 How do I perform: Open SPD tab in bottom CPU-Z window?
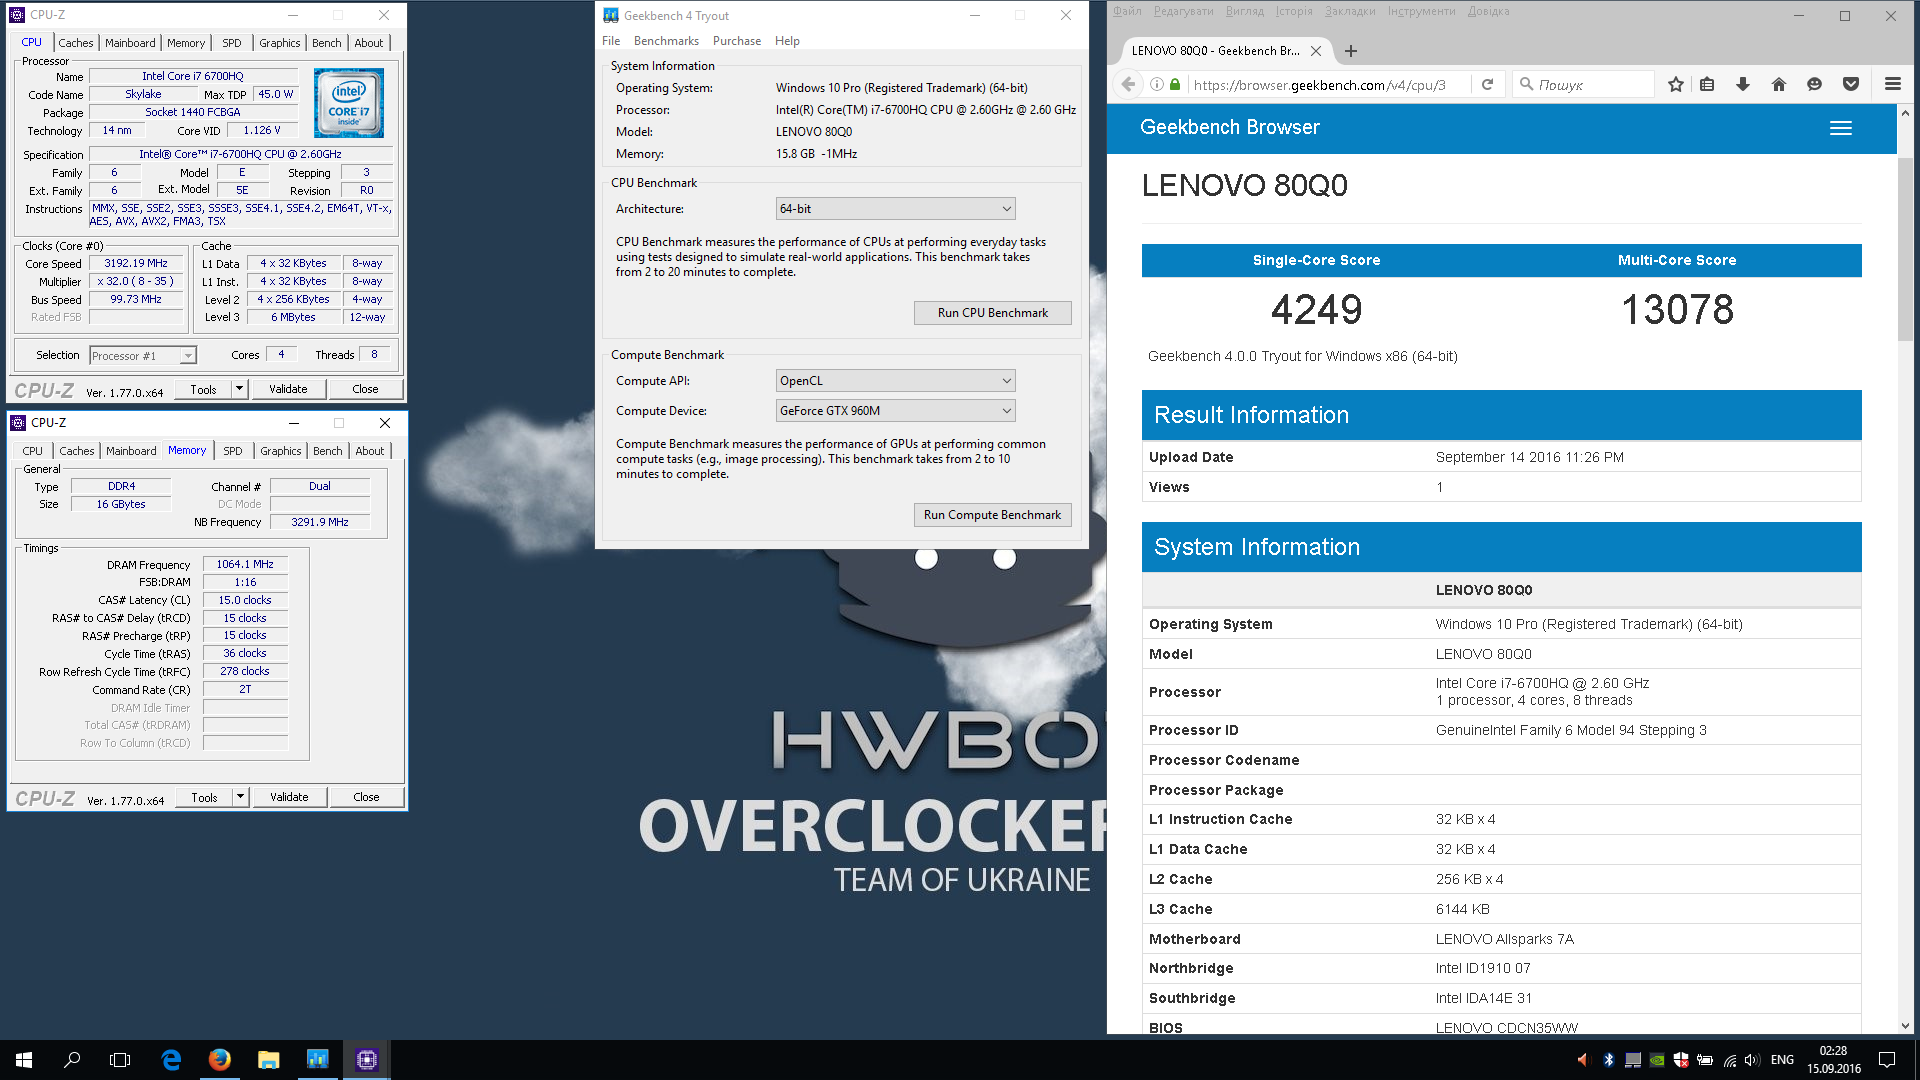[233, 451]
